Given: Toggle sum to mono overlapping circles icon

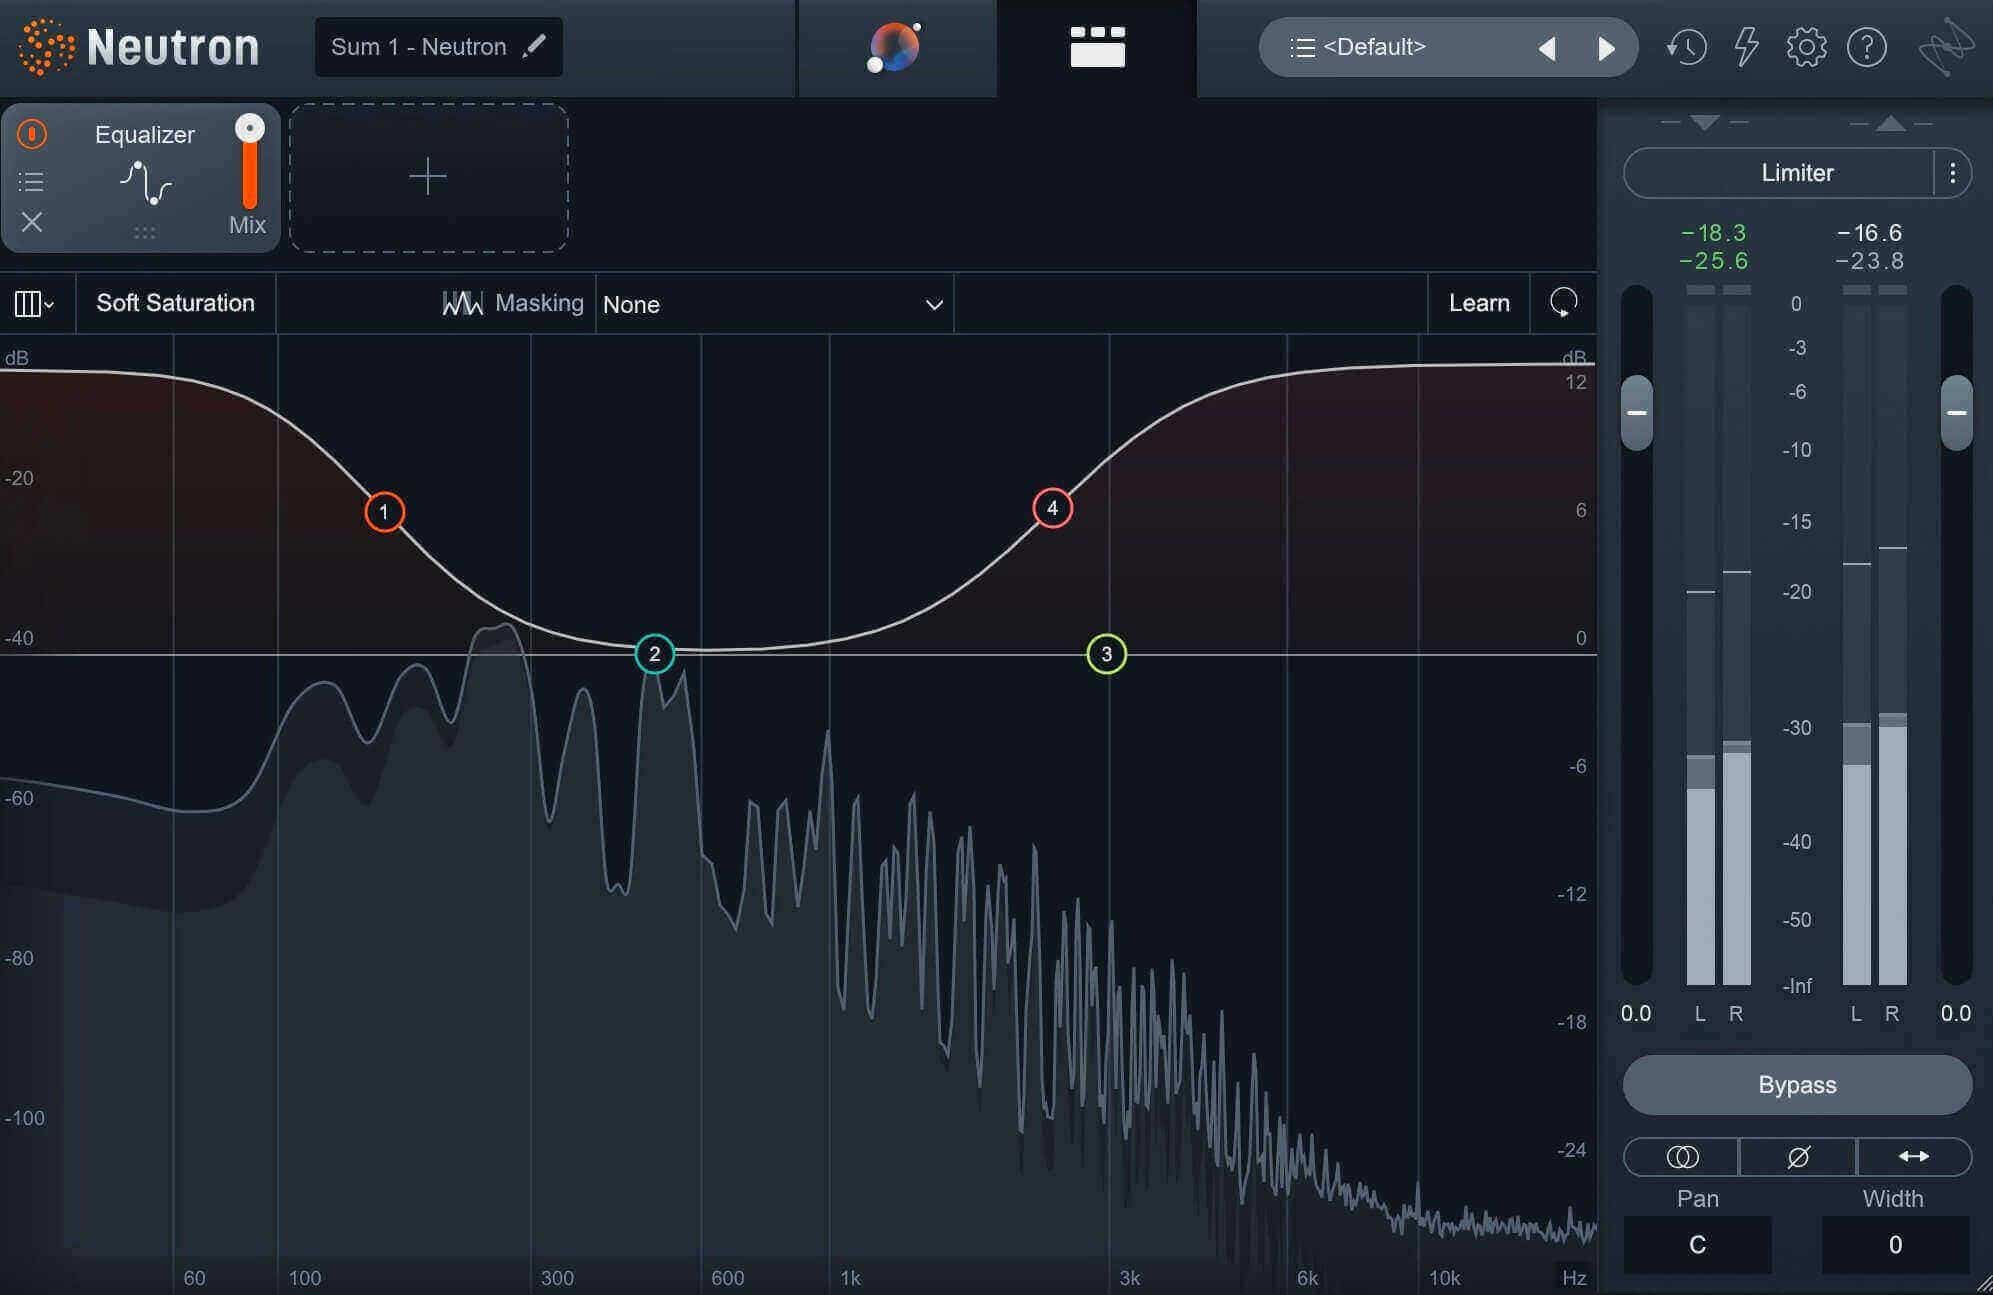Looking at the screenshot, I should click(x=1681, y=1157).
